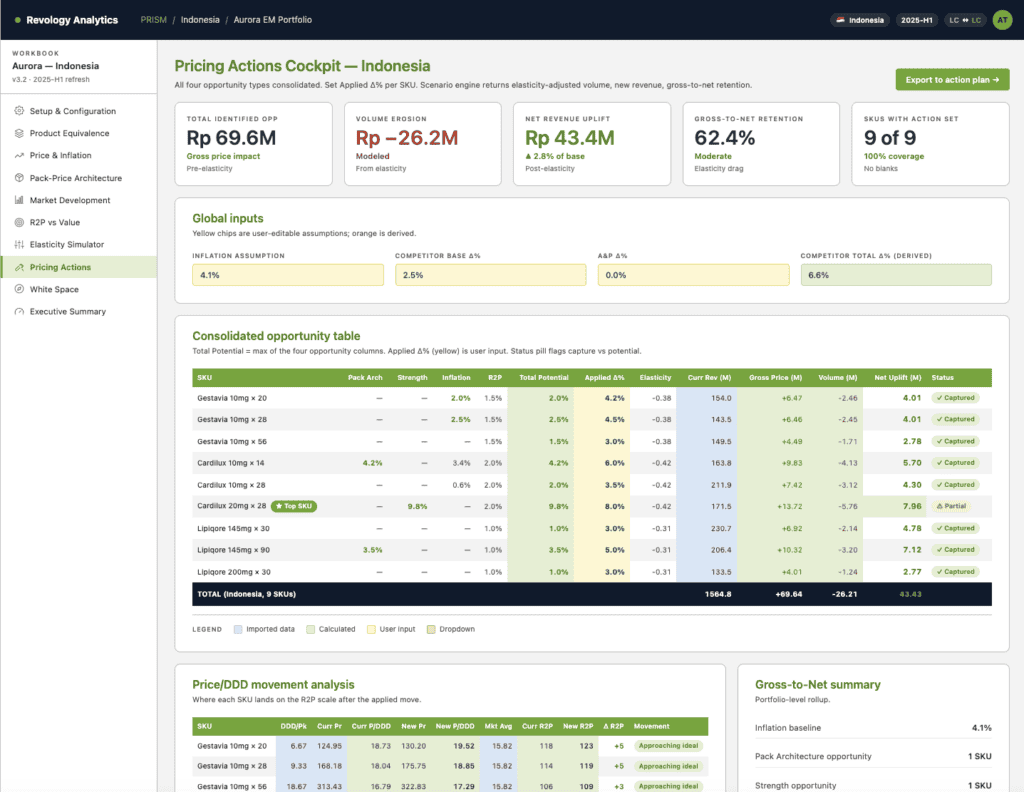Click Captured status for Gestavia 10mg × 56
Image resolution: width=1024 pixels, height=792 pixels.
tap(955, 441)
